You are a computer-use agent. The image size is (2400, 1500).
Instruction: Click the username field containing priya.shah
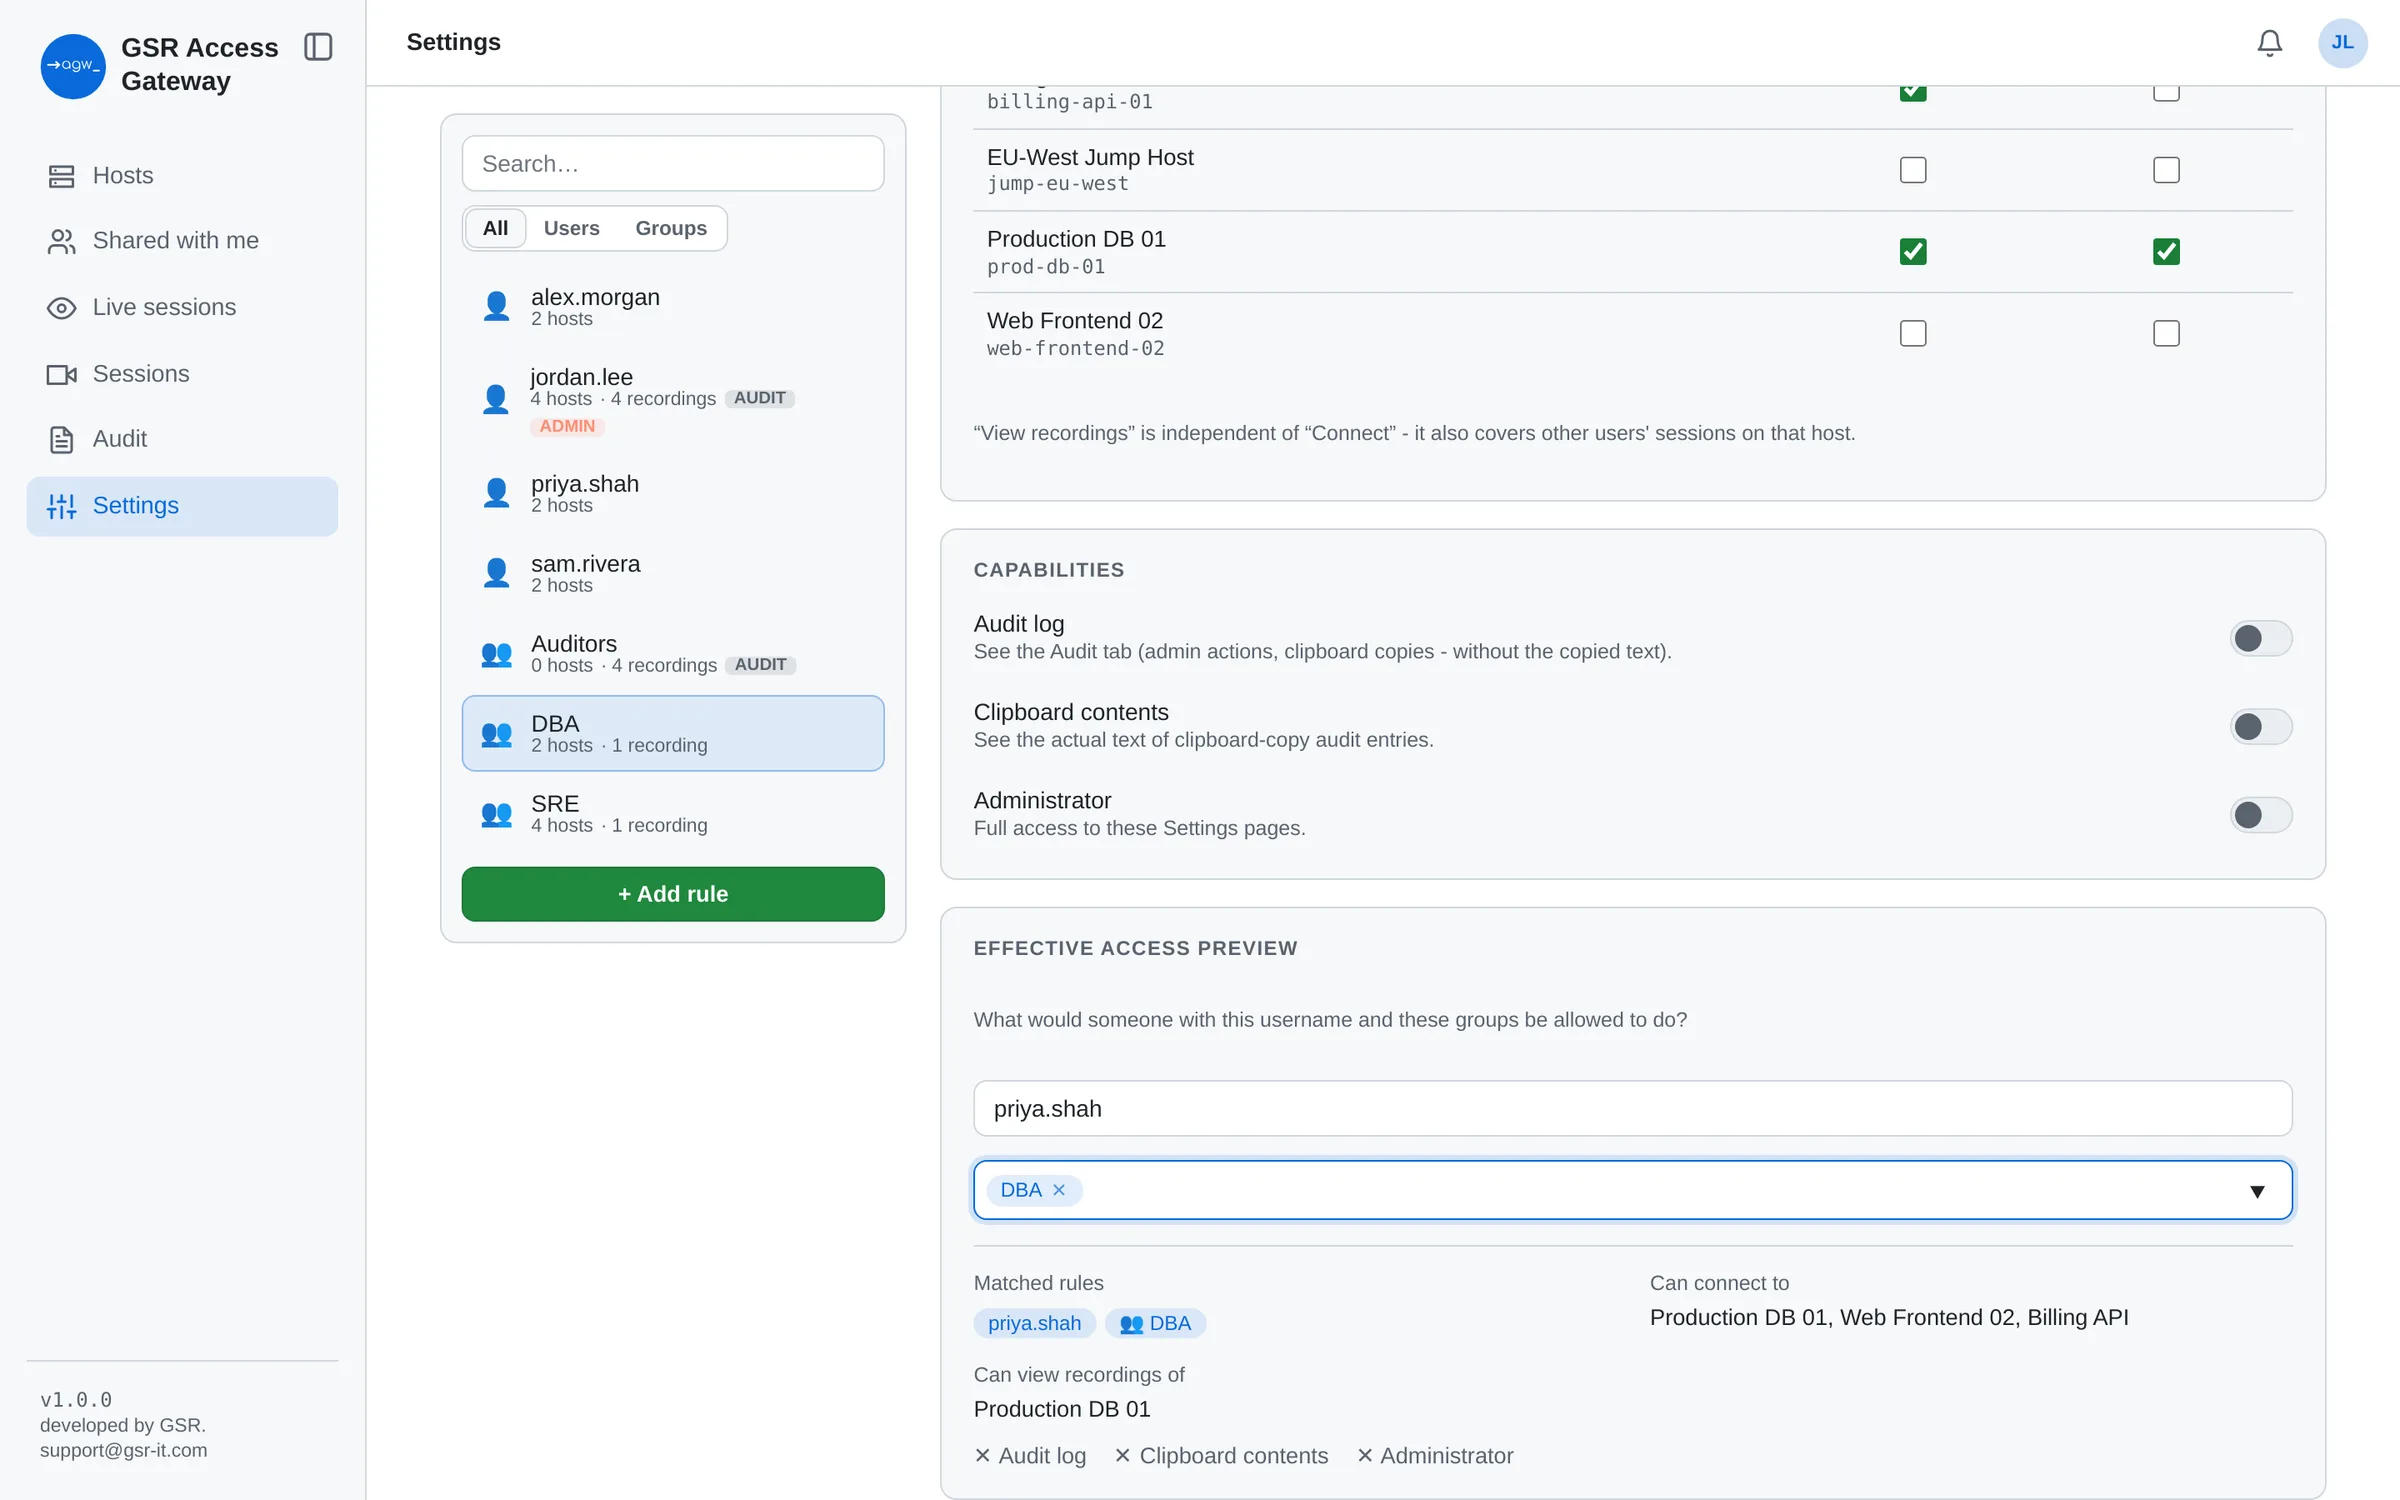tap(1632, 1109)
